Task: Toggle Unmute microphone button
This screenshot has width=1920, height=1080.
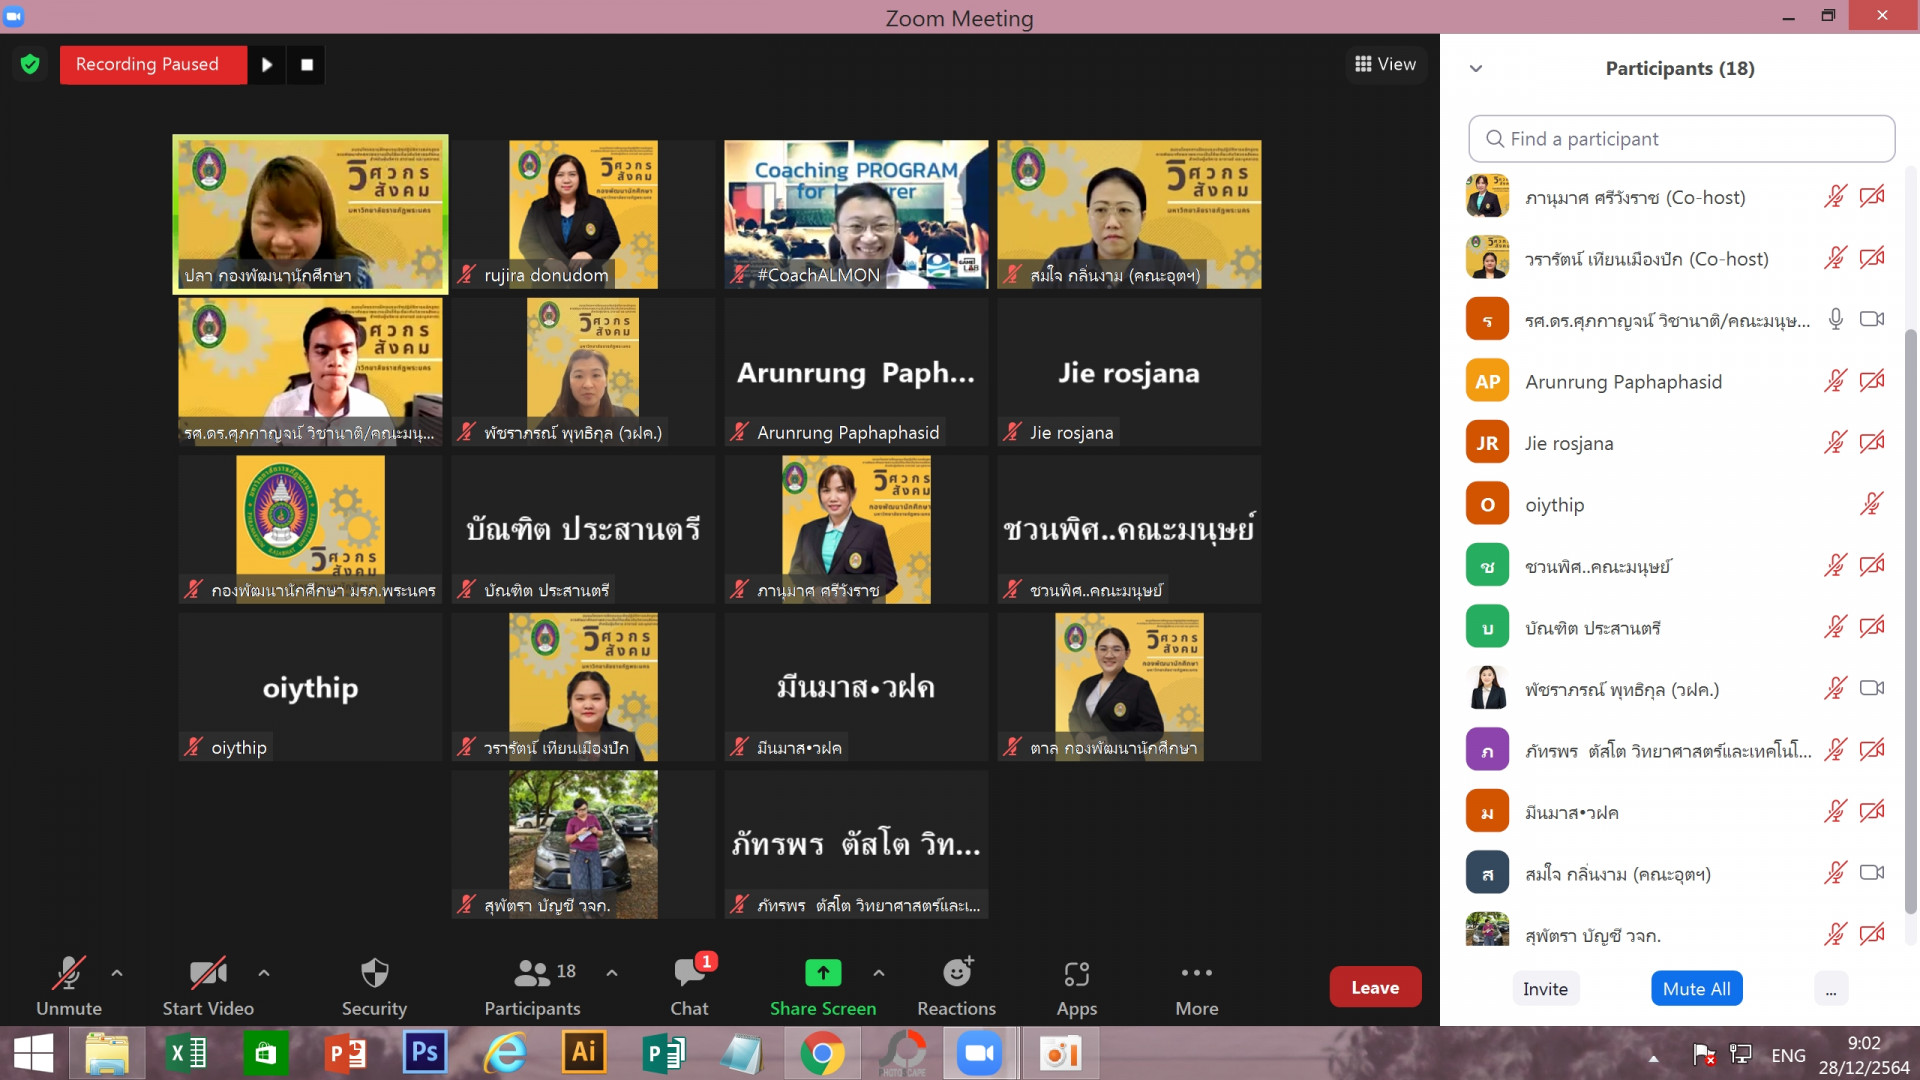Action: coord(68,972)
